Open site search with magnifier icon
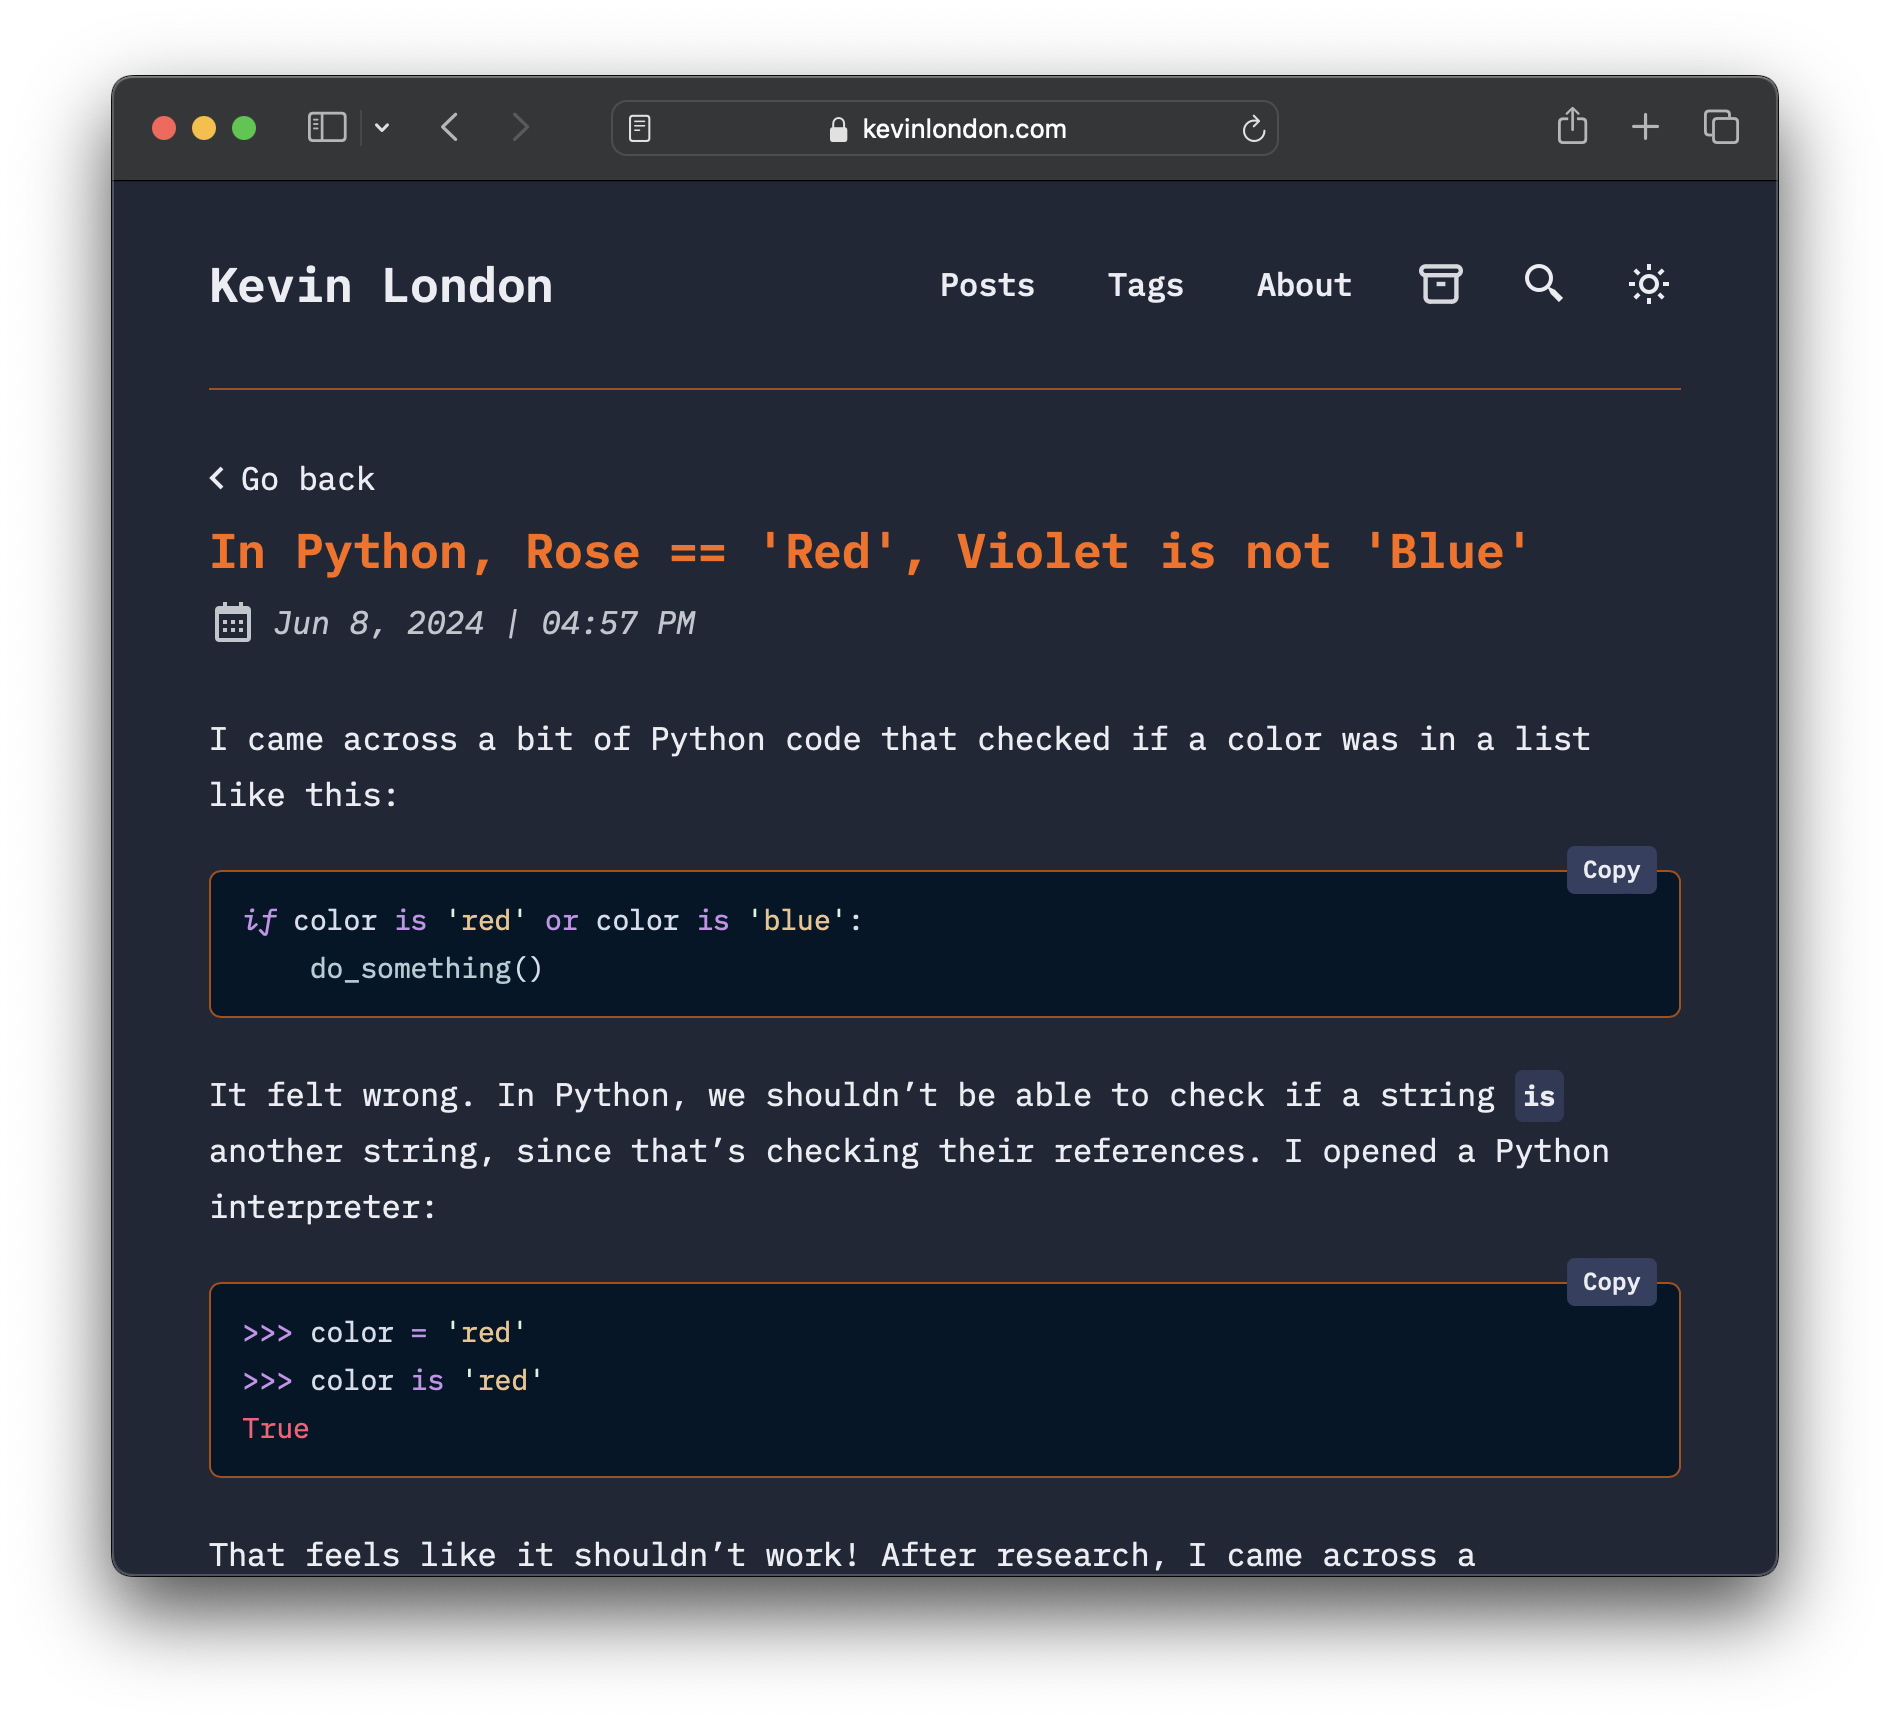This screenshot has height=1724, width=1890. click(1543, 284)
